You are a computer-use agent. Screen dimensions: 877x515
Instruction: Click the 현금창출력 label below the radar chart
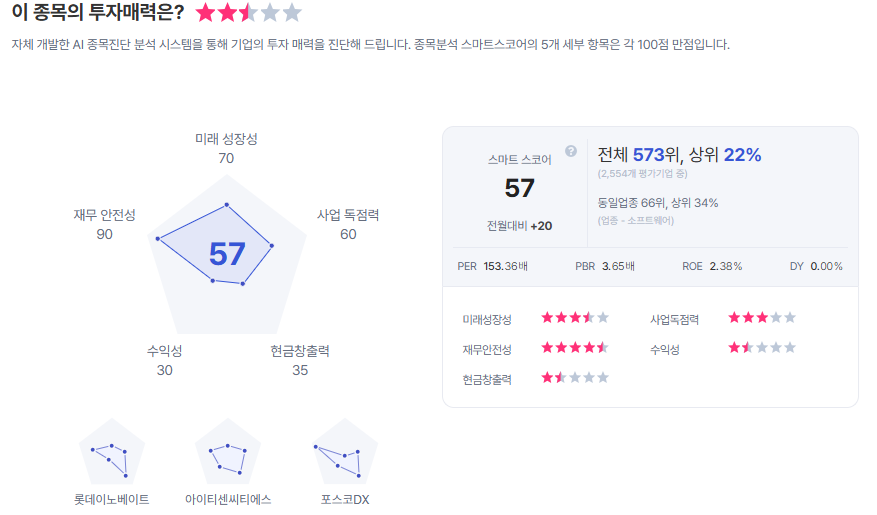click(300, 351)
